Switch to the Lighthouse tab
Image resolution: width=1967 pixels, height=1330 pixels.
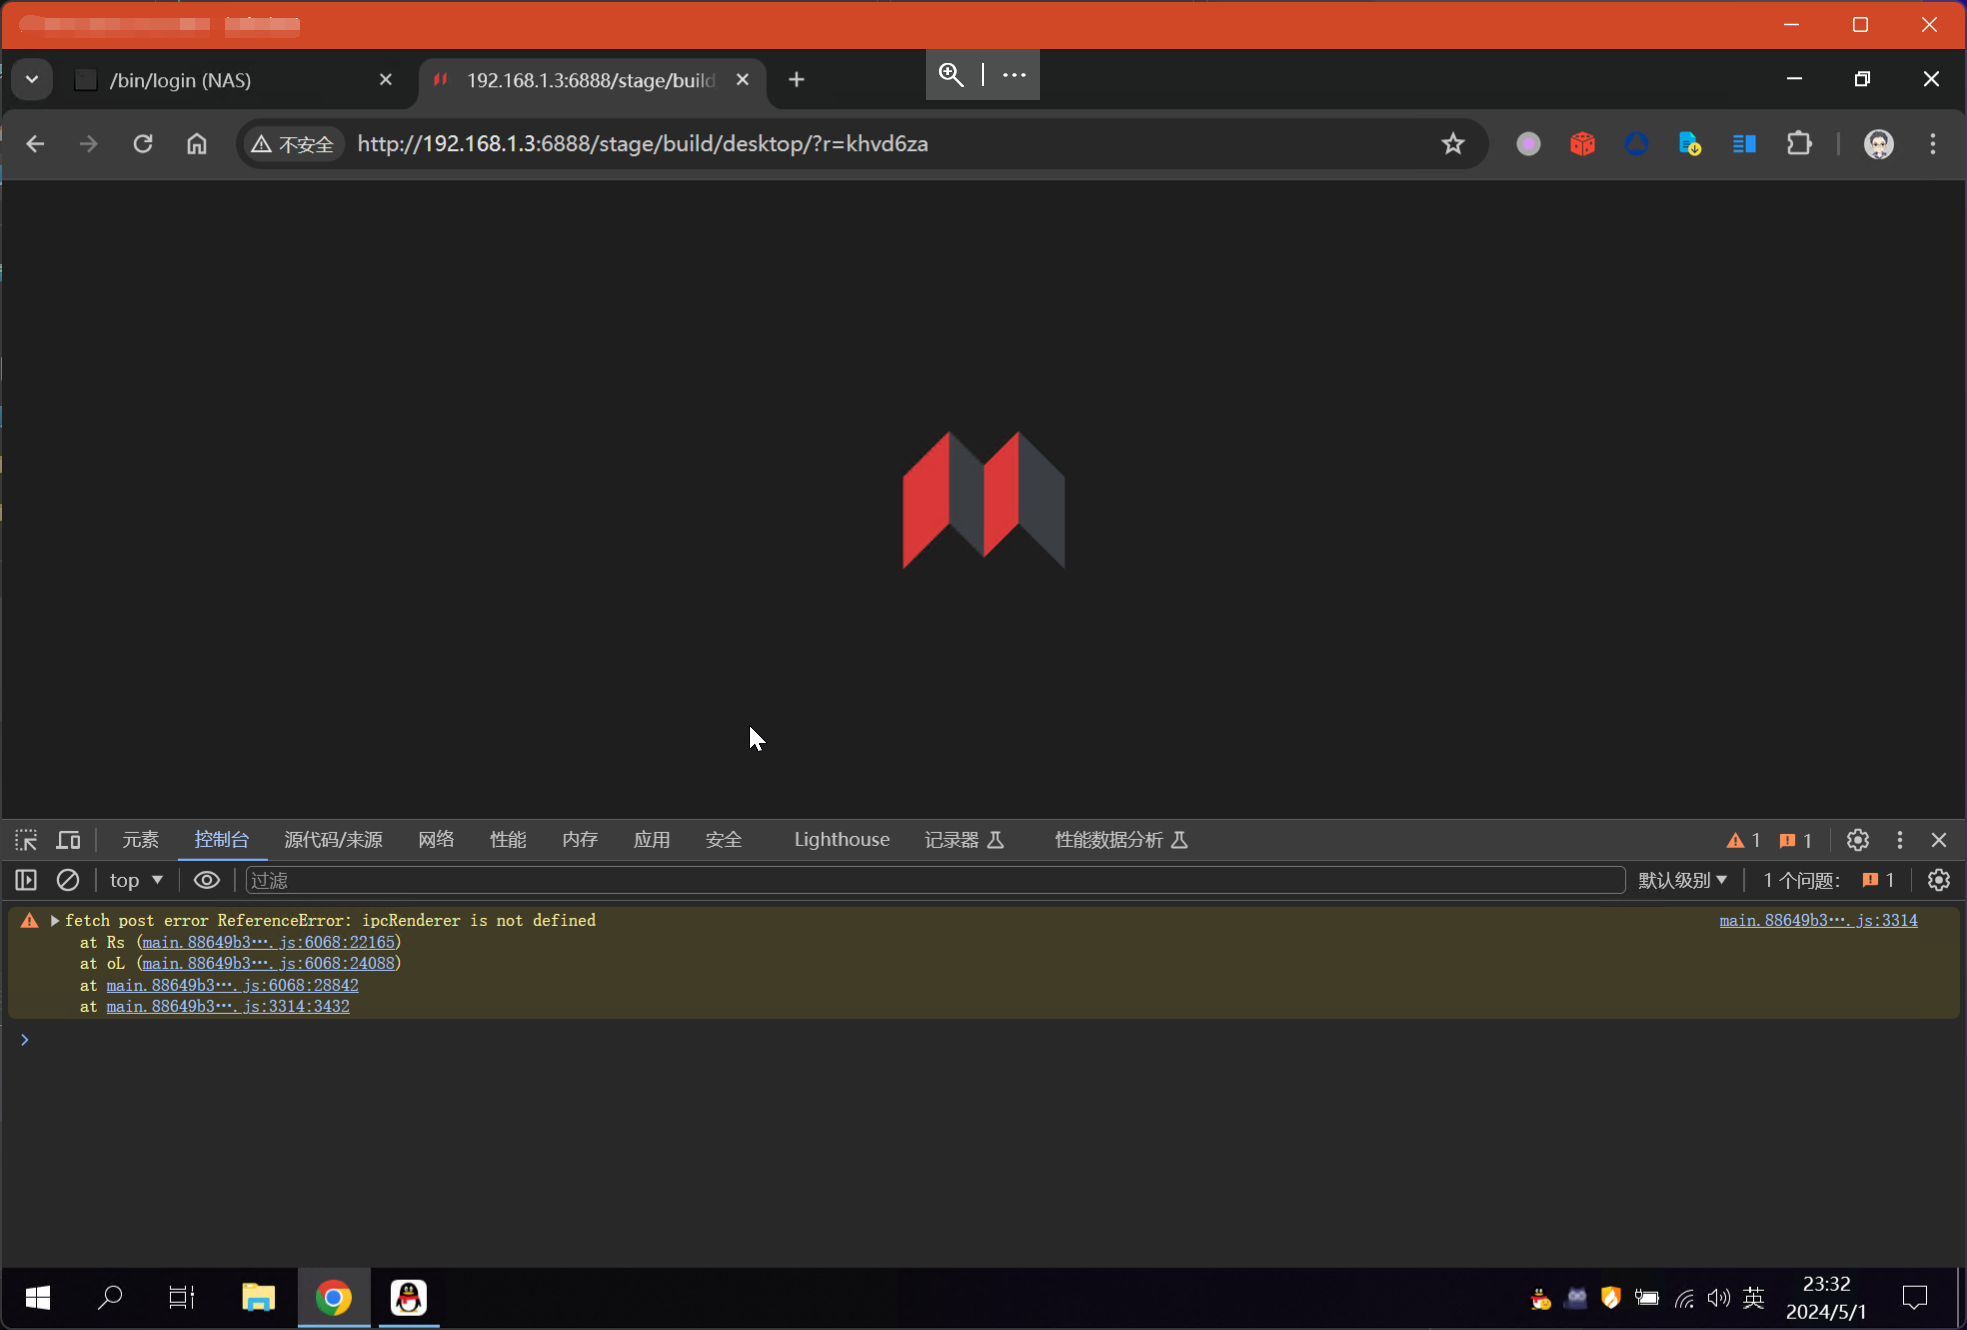click(841, 840)
